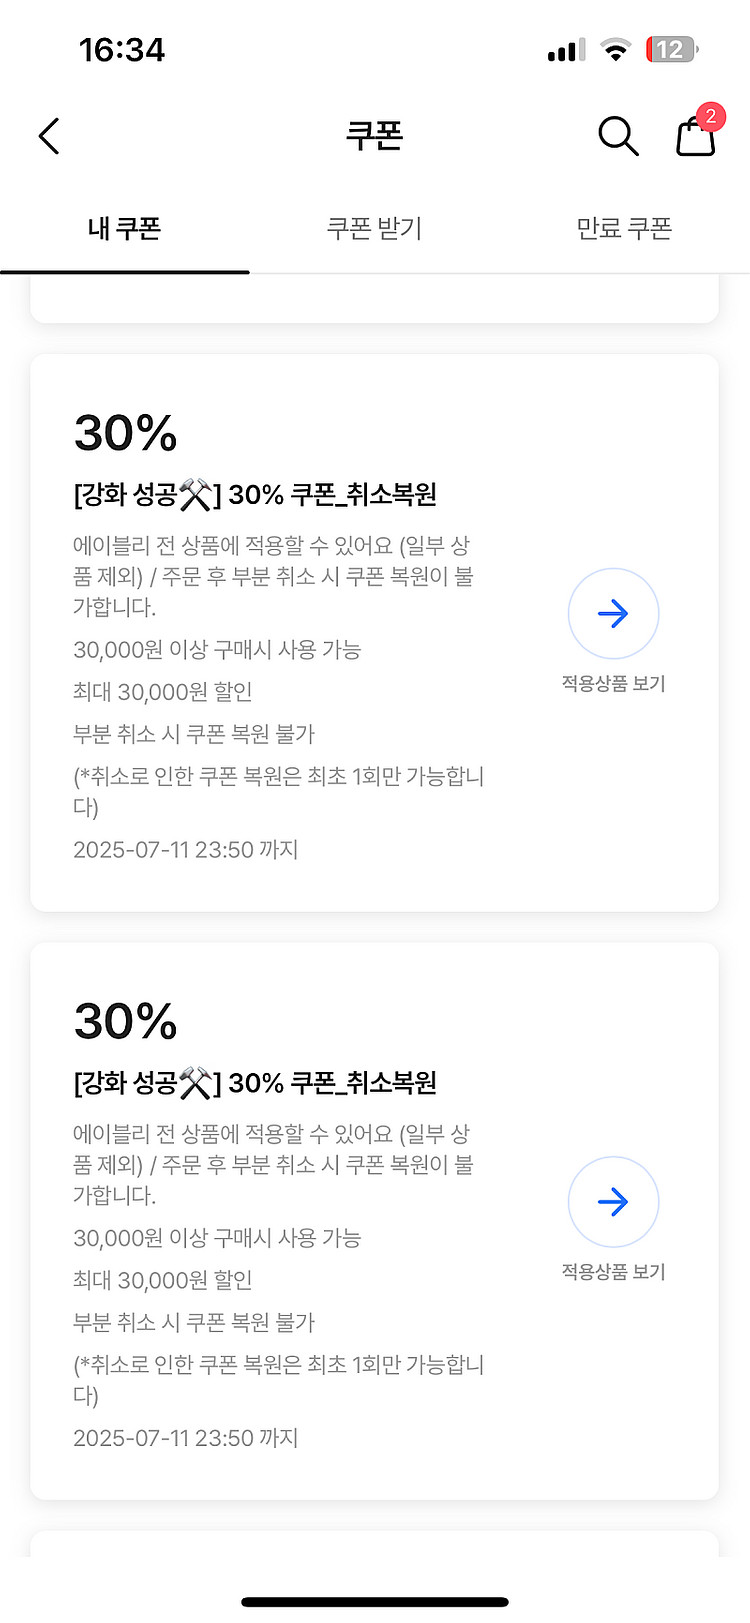Select the 내 쿠폰 tab

tap(124, 229)
